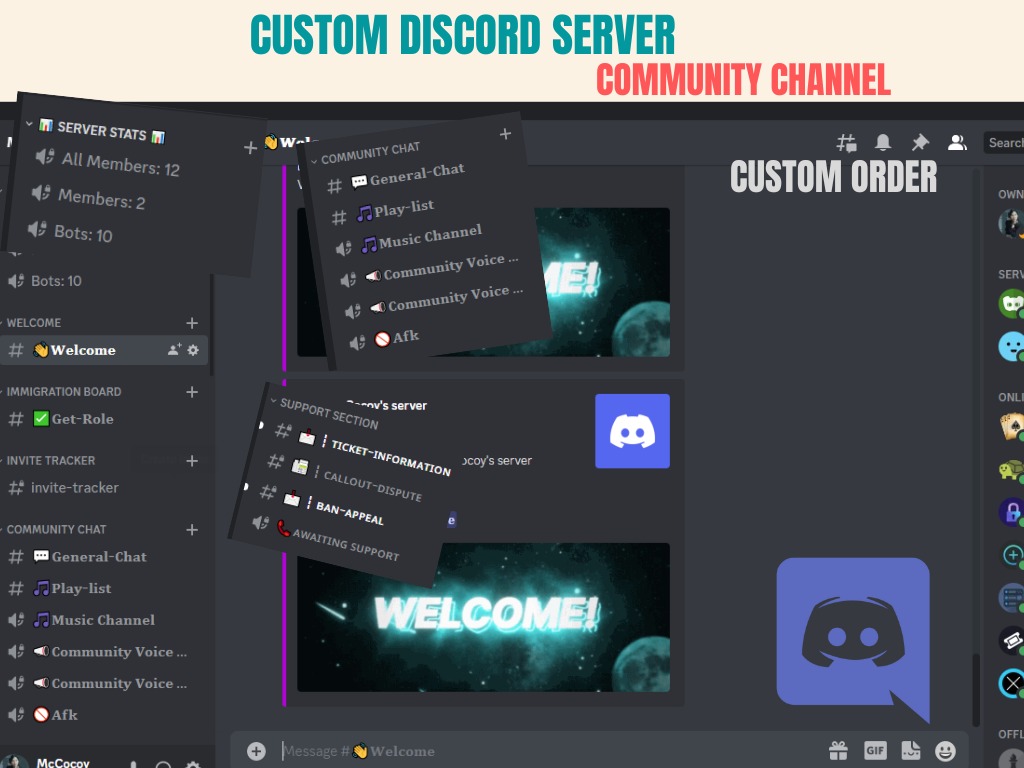The image size is (1024, 768).
Task: Open notification settings via the bell icon
Action: 883,142
